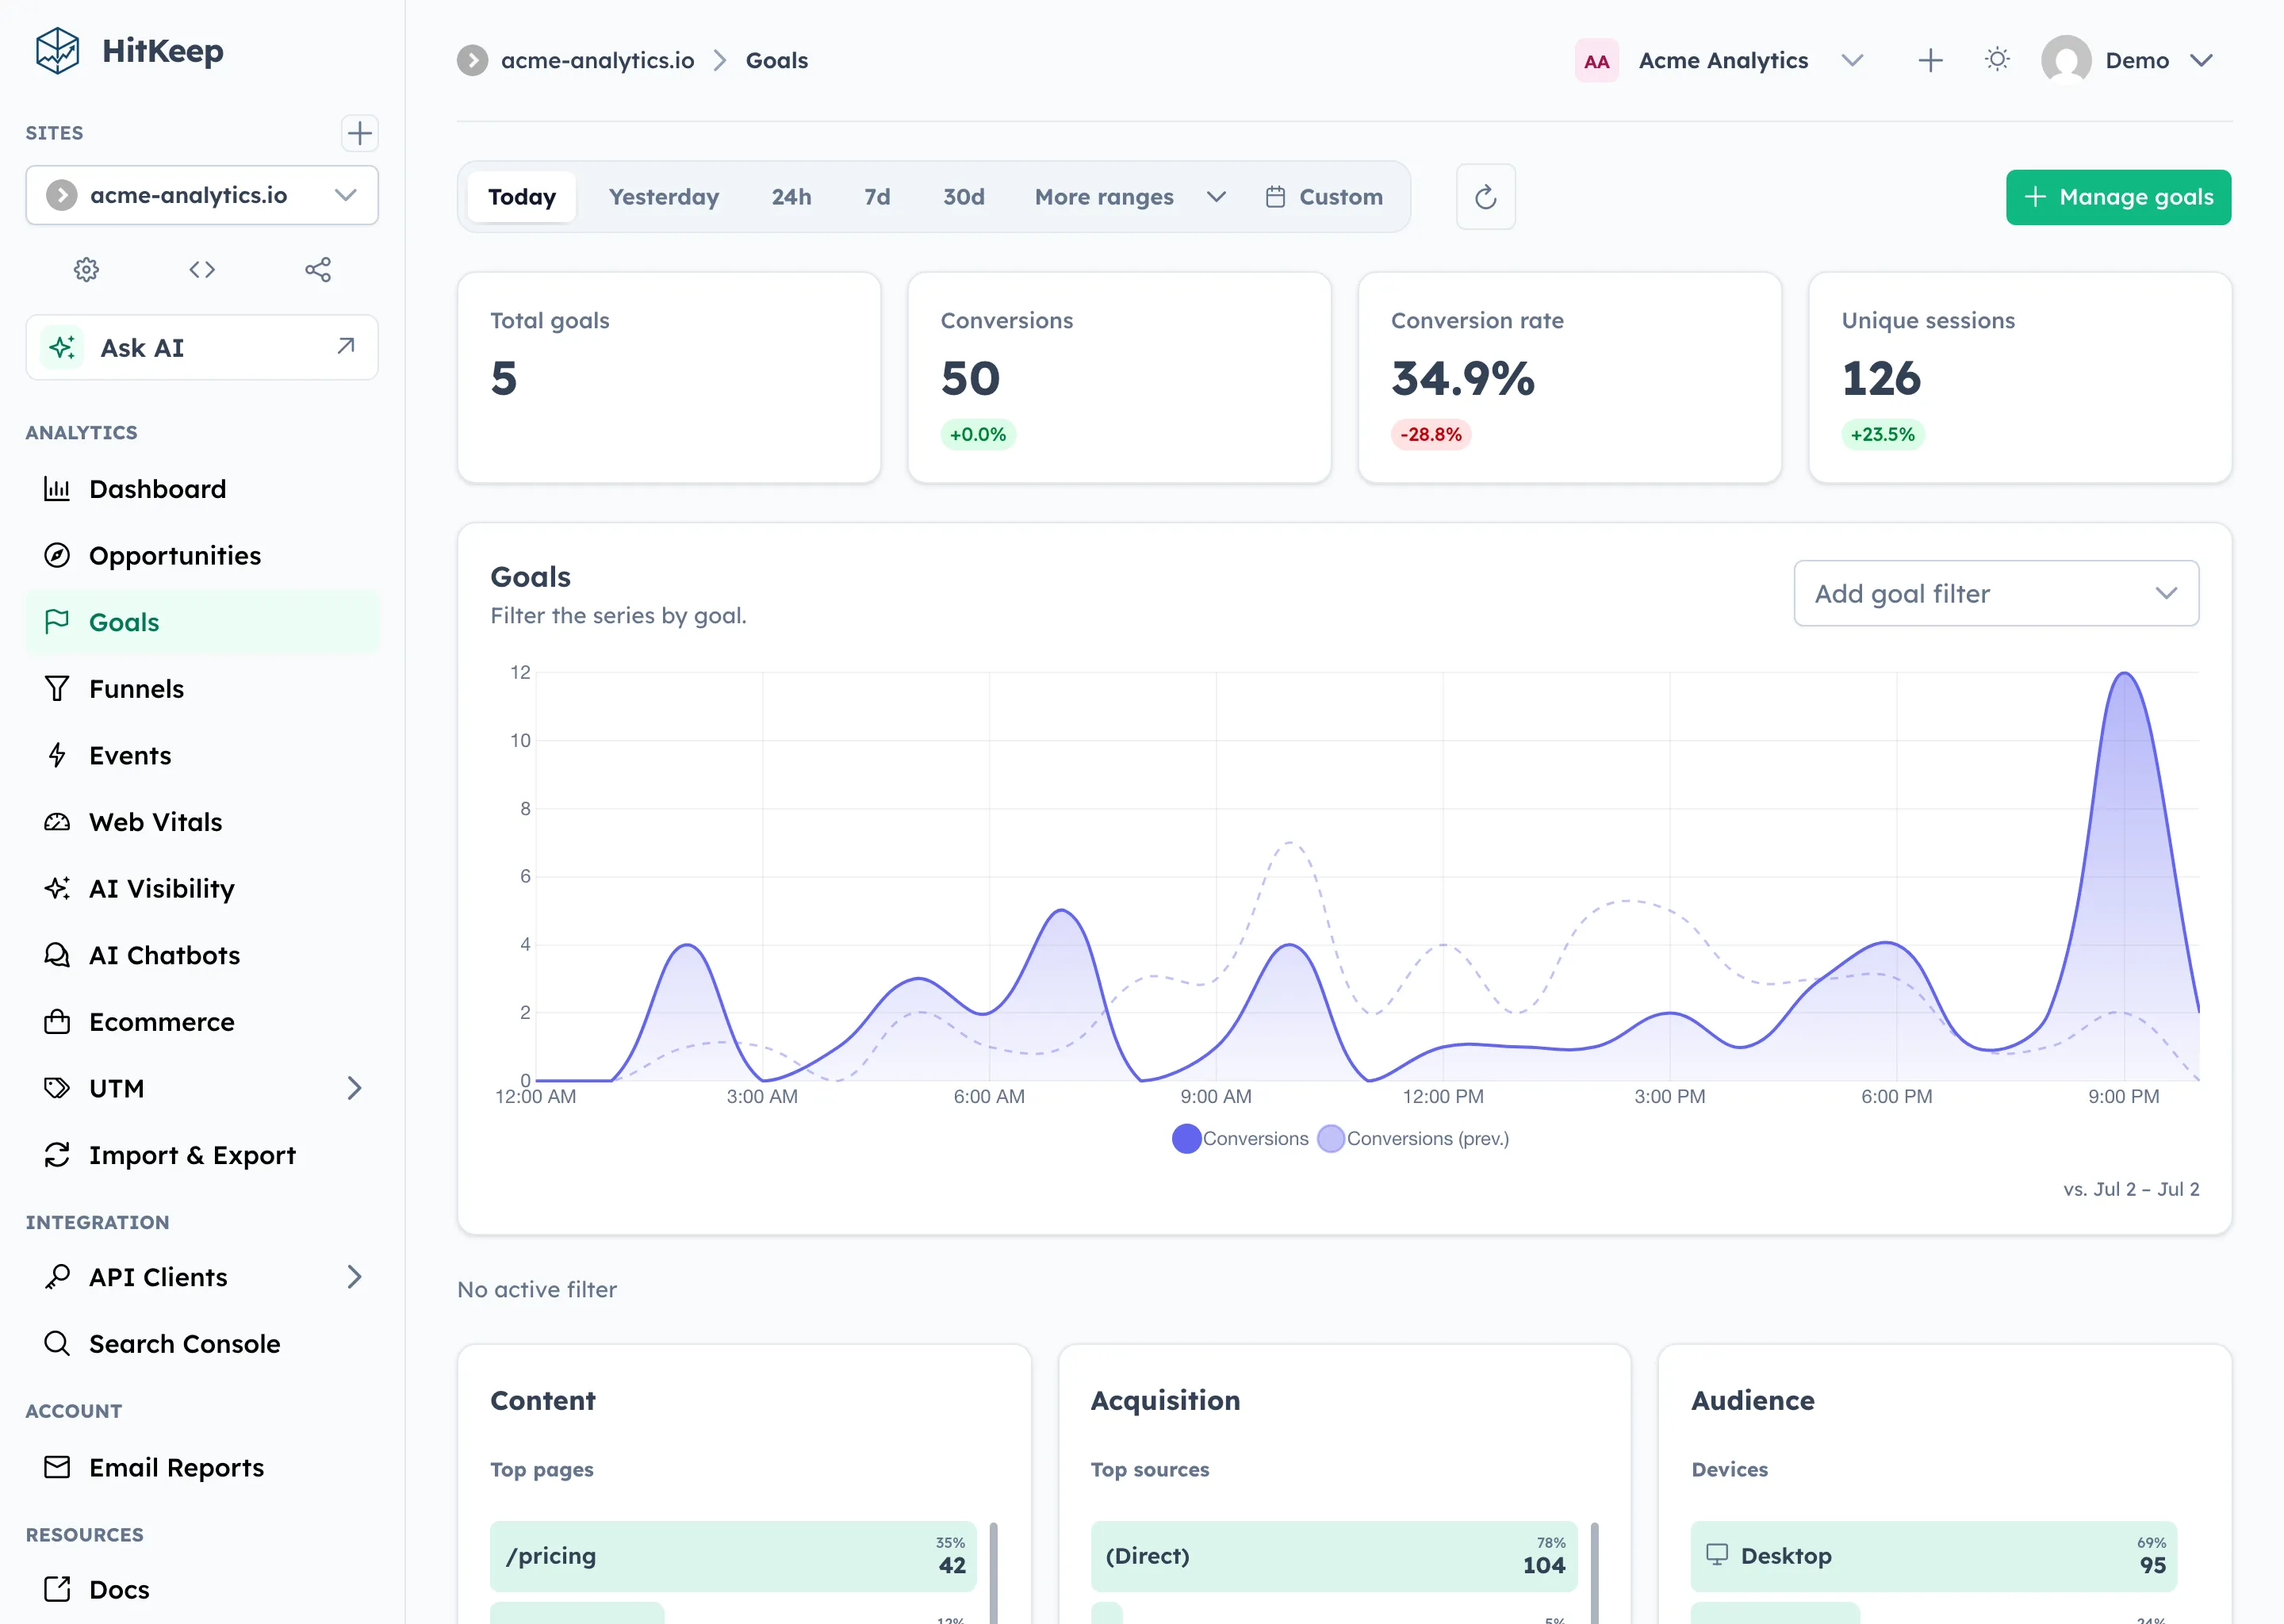Viewport: 2284px width, 1624px height.
Task: Open the Custom date range
Action: [1324, 197]
